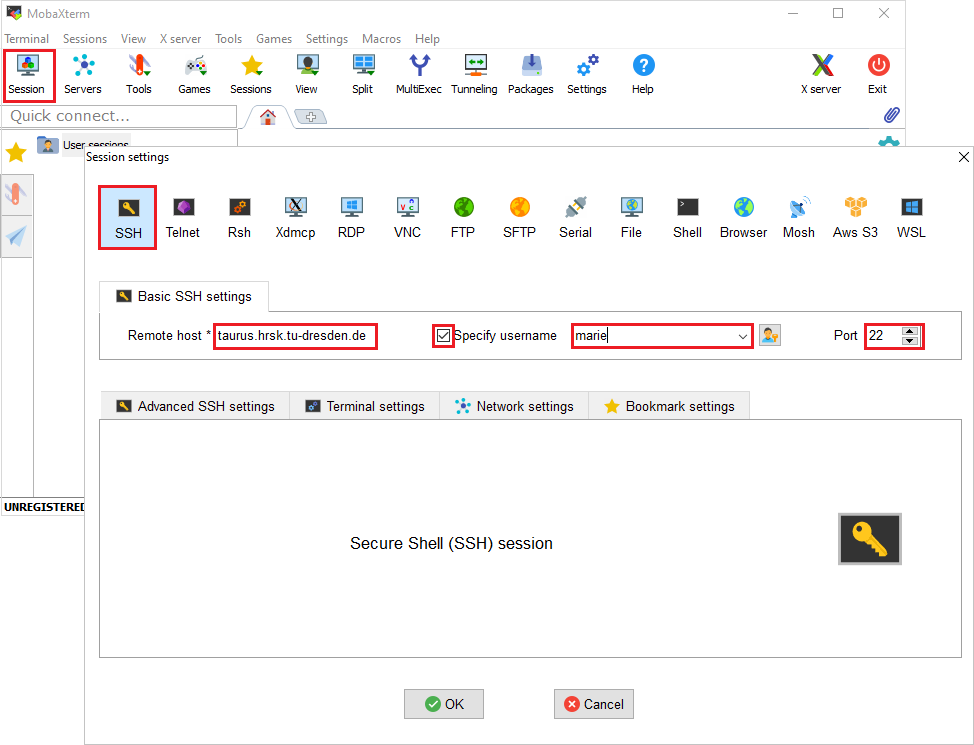Open the Macros menu
The image size is (974, 745).
click(382, 39)
